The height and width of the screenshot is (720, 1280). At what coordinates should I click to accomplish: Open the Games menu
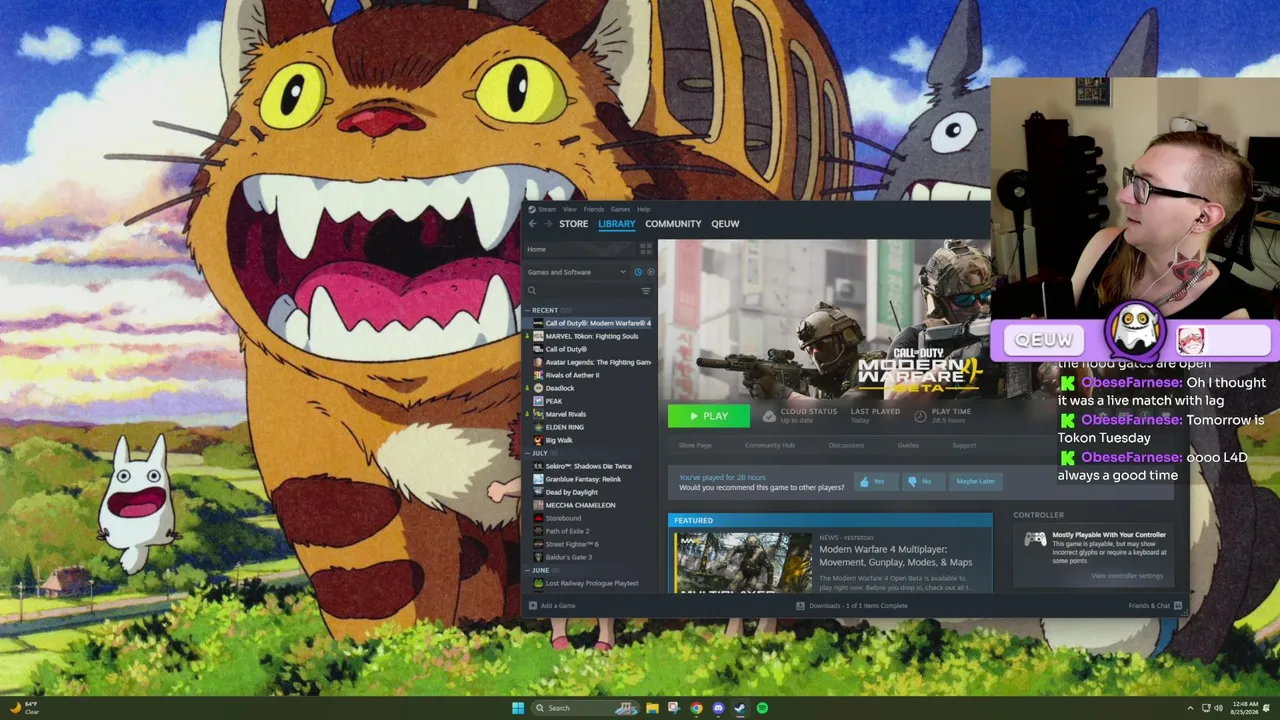tap(620, 209)
